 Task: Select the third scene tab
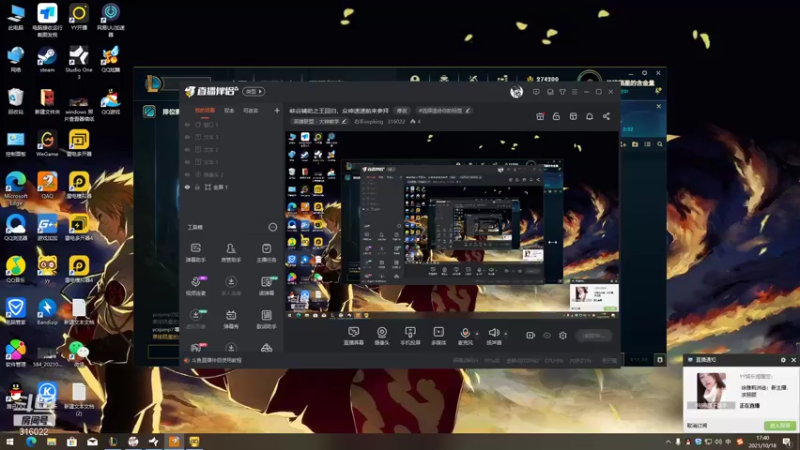click(x=251, y=111)
